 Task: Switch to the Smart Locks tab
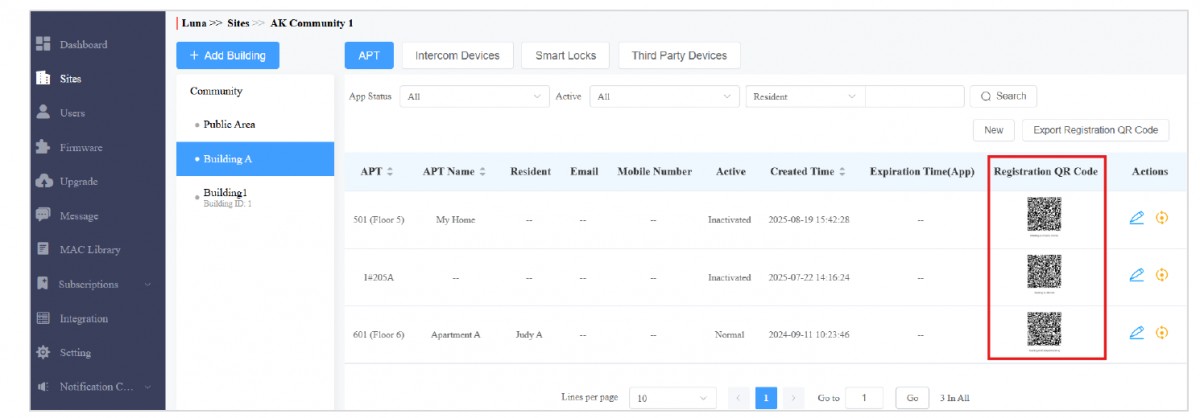565,56
